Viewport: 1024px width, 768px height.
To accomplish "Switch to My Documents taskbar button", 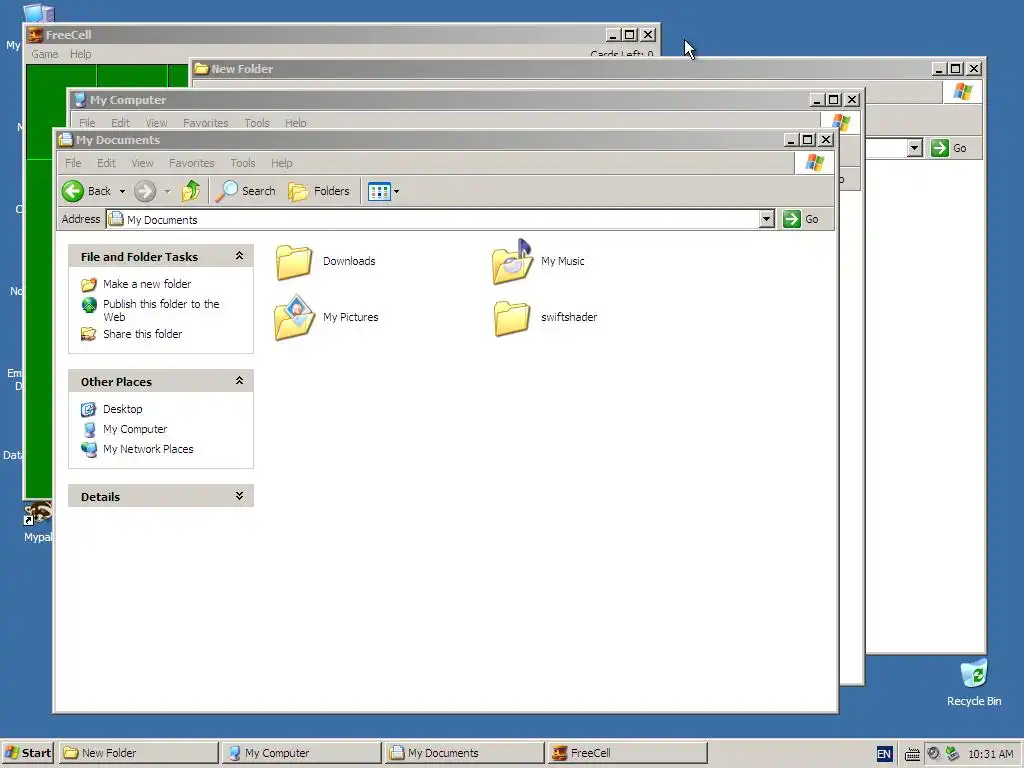I will coord(464,753).
